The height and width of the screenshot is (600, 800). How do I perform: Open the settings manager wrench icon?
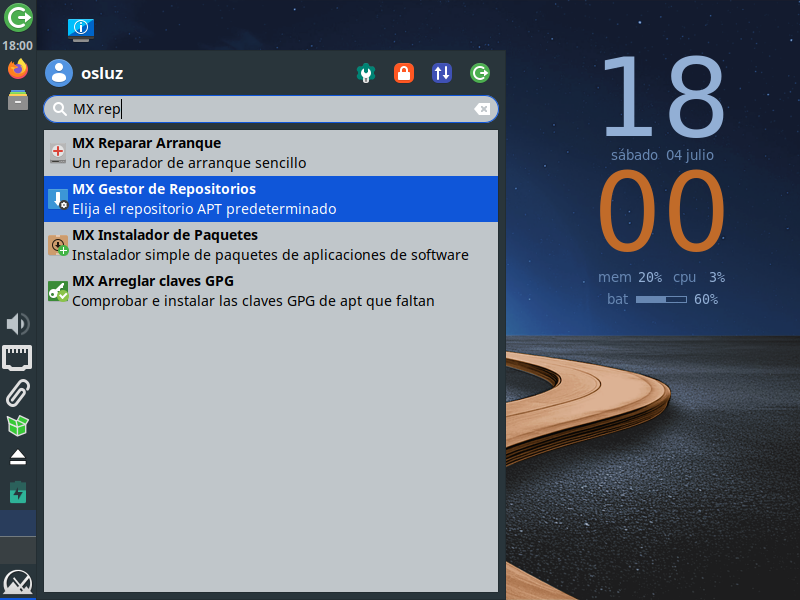(x=366, y=73)
